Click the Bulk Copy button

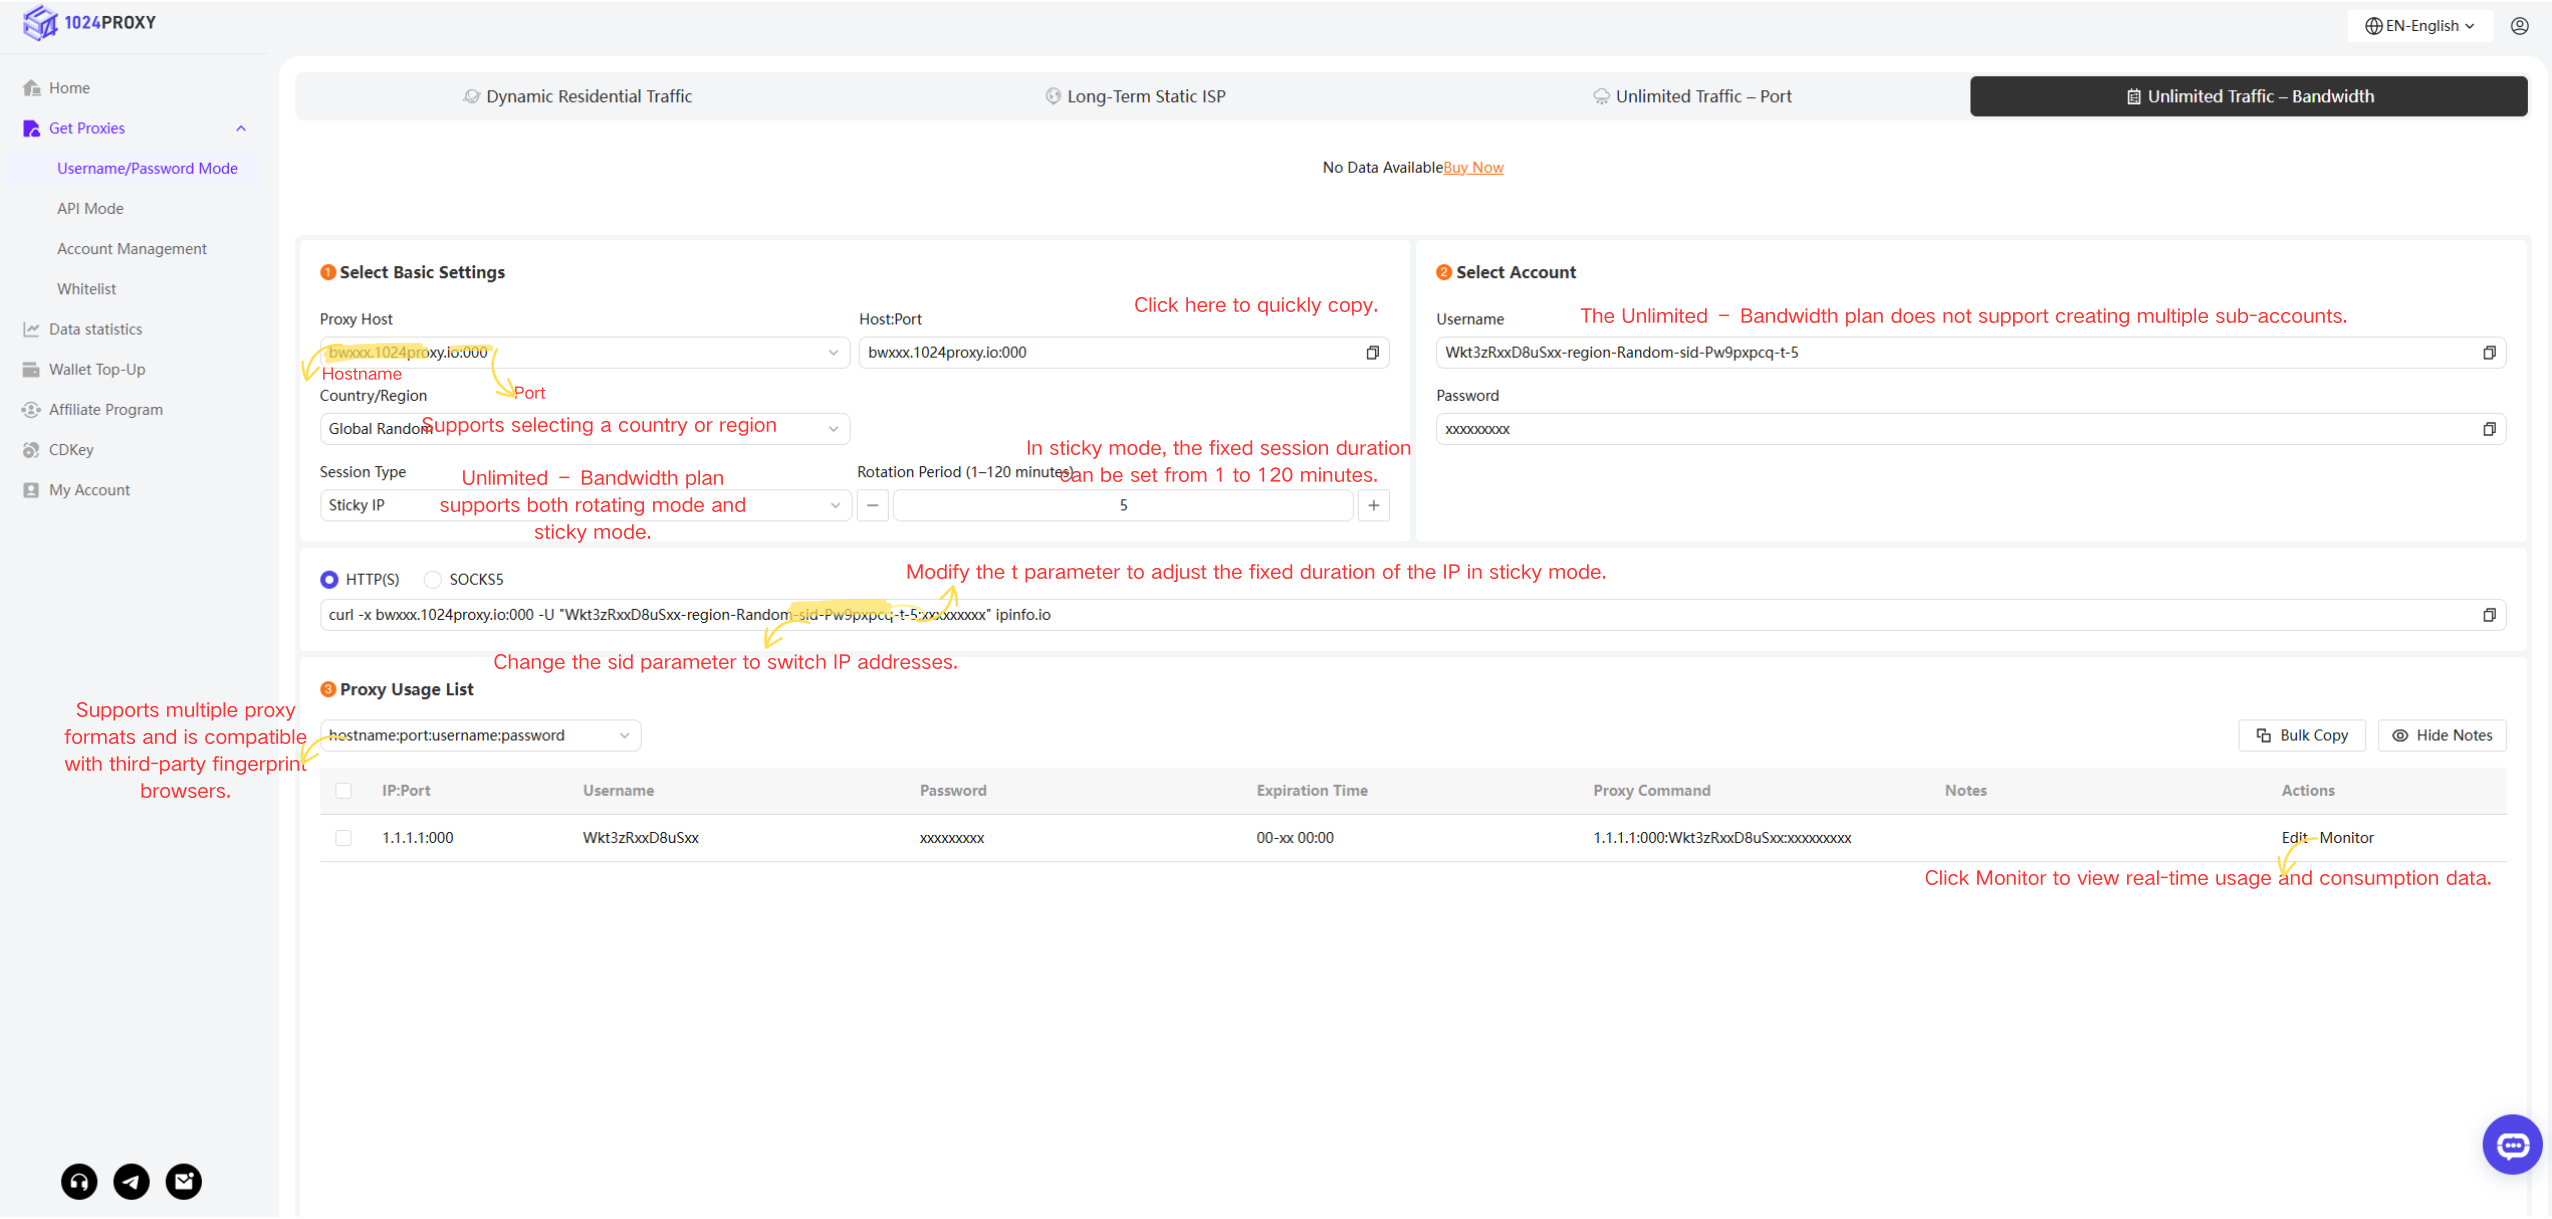pos(2301,735)
